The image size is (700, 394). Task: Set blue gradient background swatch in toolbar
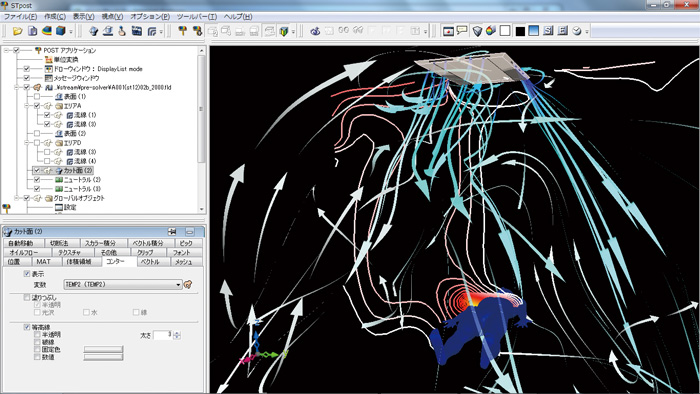pos(534,30)
